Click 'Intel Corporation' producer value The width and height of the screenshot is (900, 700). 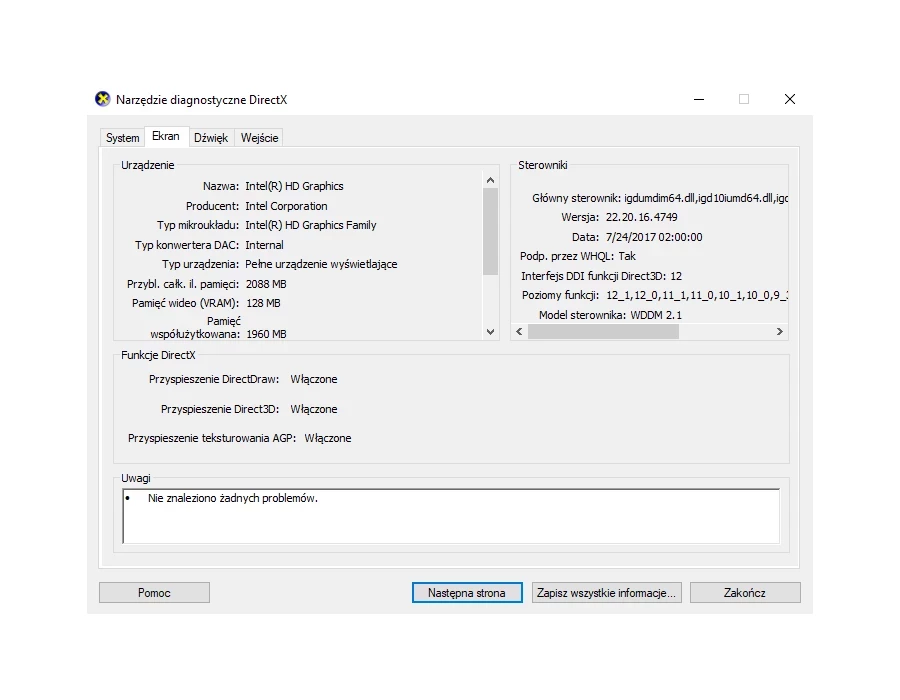click(x=286, y=206)
